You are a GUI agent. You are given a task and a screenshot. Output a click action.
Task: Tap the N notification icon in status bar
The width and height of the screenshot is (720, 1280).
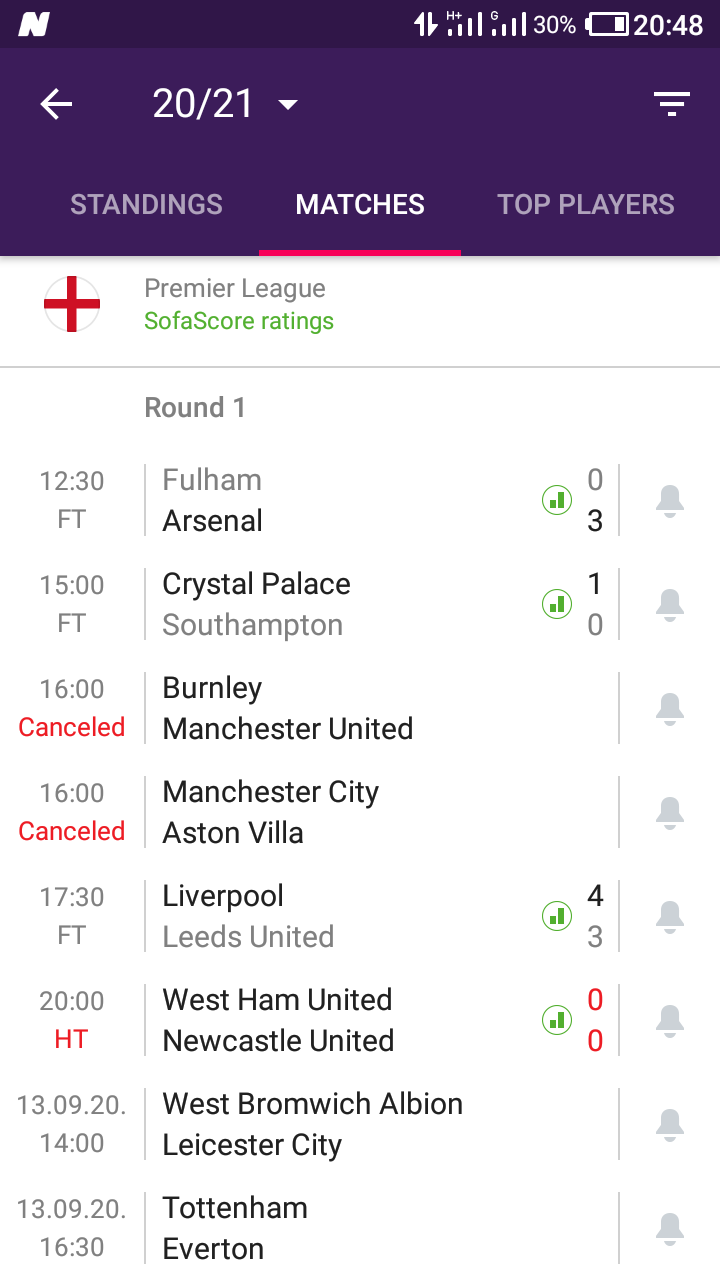tap(34, 24)
